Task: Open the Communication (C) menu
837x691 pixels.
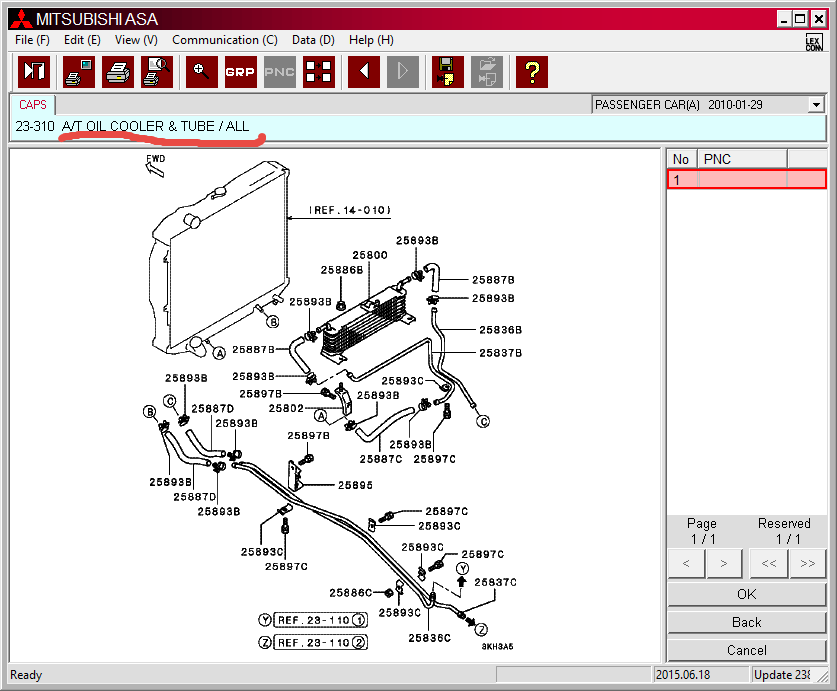Action: point(224,40)
